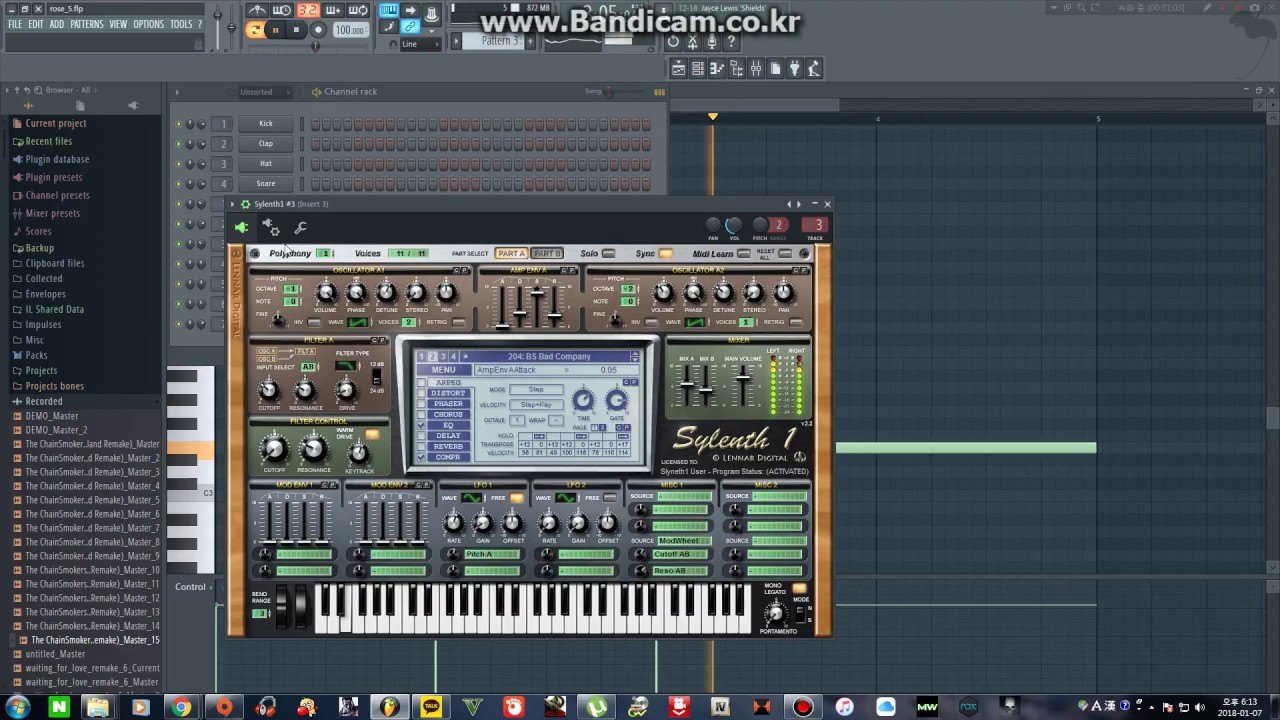Click the tempo 100.000 field
This screenshot has height=720, width=1280.
click(x=349, y=30)
